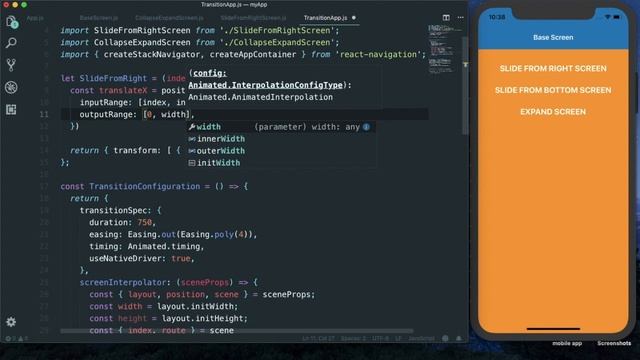This screenshot has height=360, width=640.
Task: Click 'createStackNavigator' in import line
Action: click(x=152, y=54)
